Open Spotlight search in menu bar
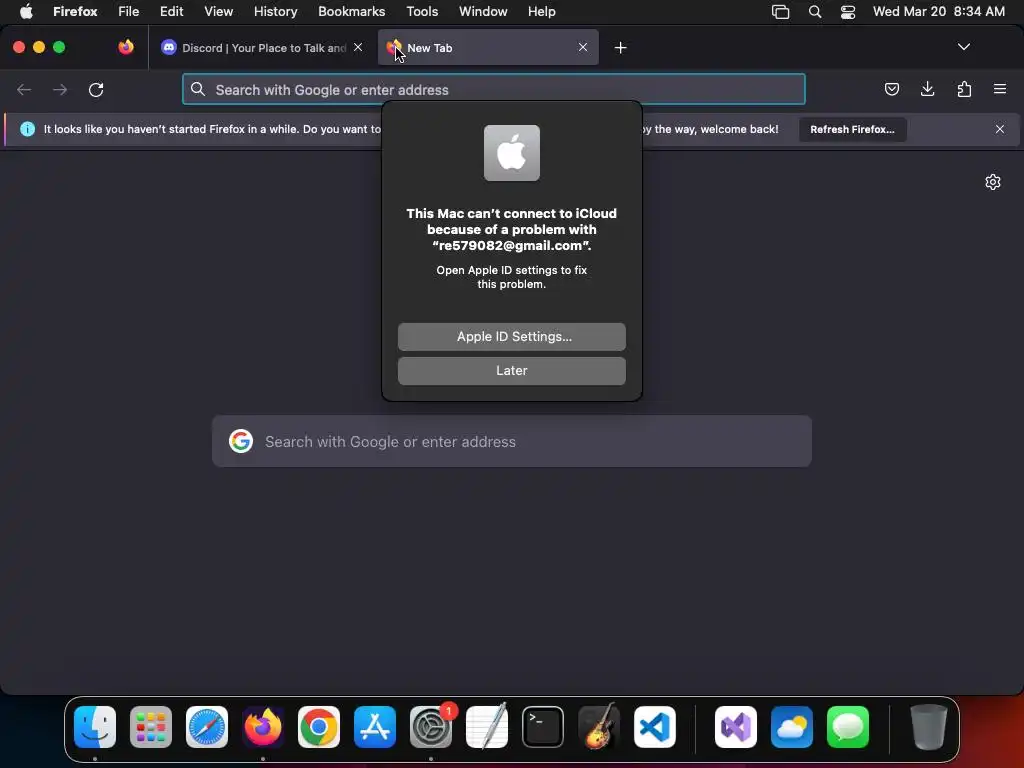 tap(814, 11)
